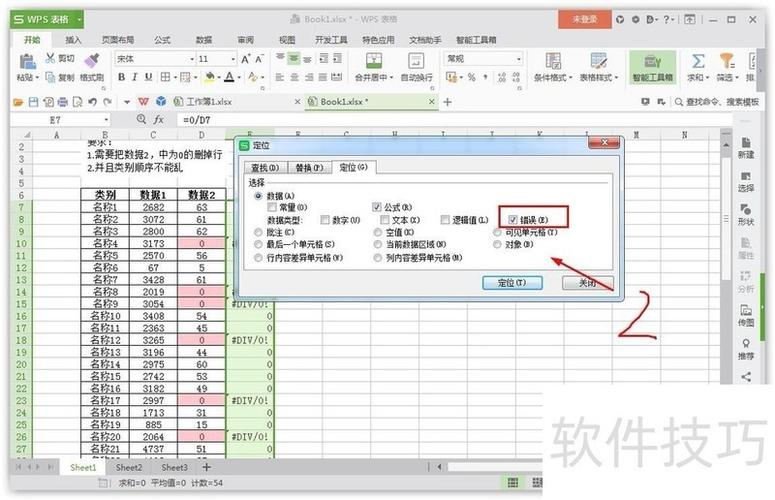The width and height of the screenshot is (775, 500).
Task: Switch to the Sheet2 worksheet tab
Action: [129, 467]
